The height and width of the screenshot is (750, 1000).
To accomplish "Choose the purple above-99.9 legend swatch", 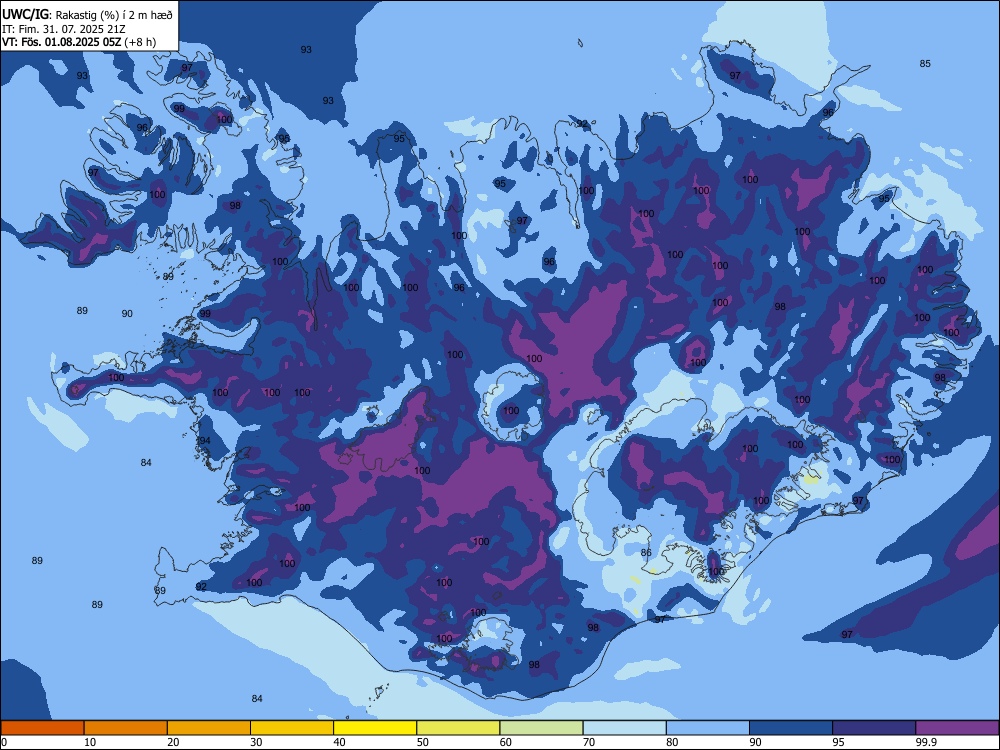I will point(957,728).
